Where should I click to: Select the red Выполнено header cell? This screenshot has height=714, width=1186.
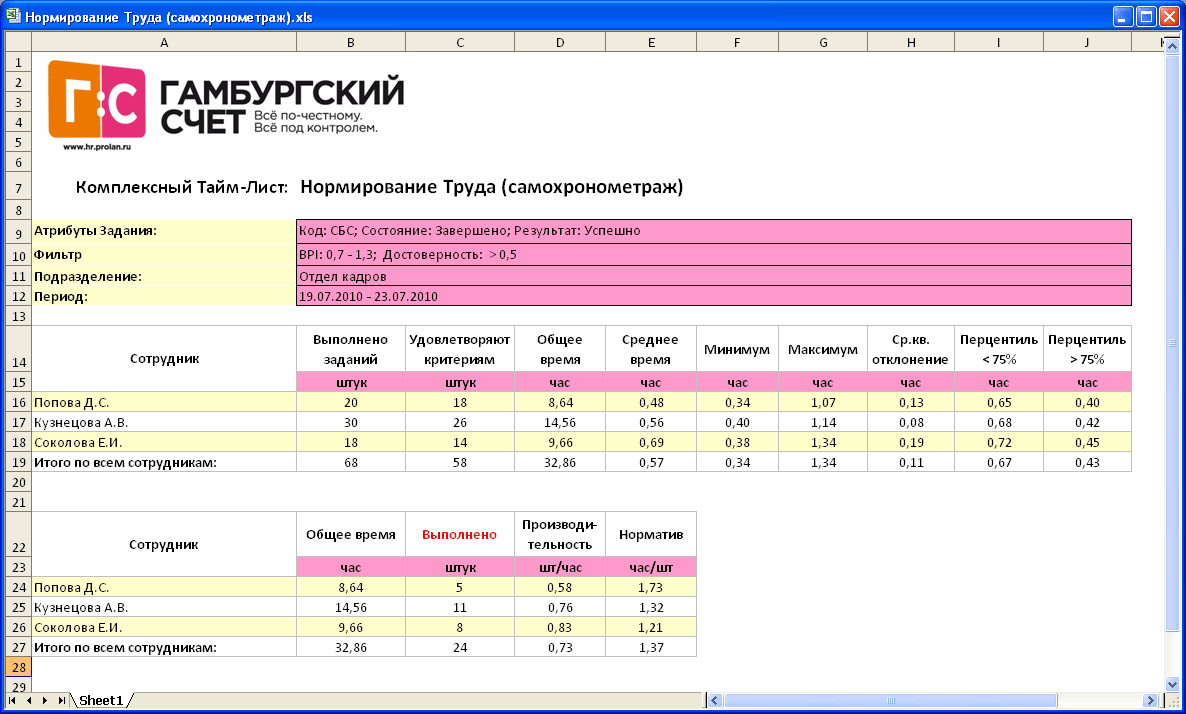(459, 534)
